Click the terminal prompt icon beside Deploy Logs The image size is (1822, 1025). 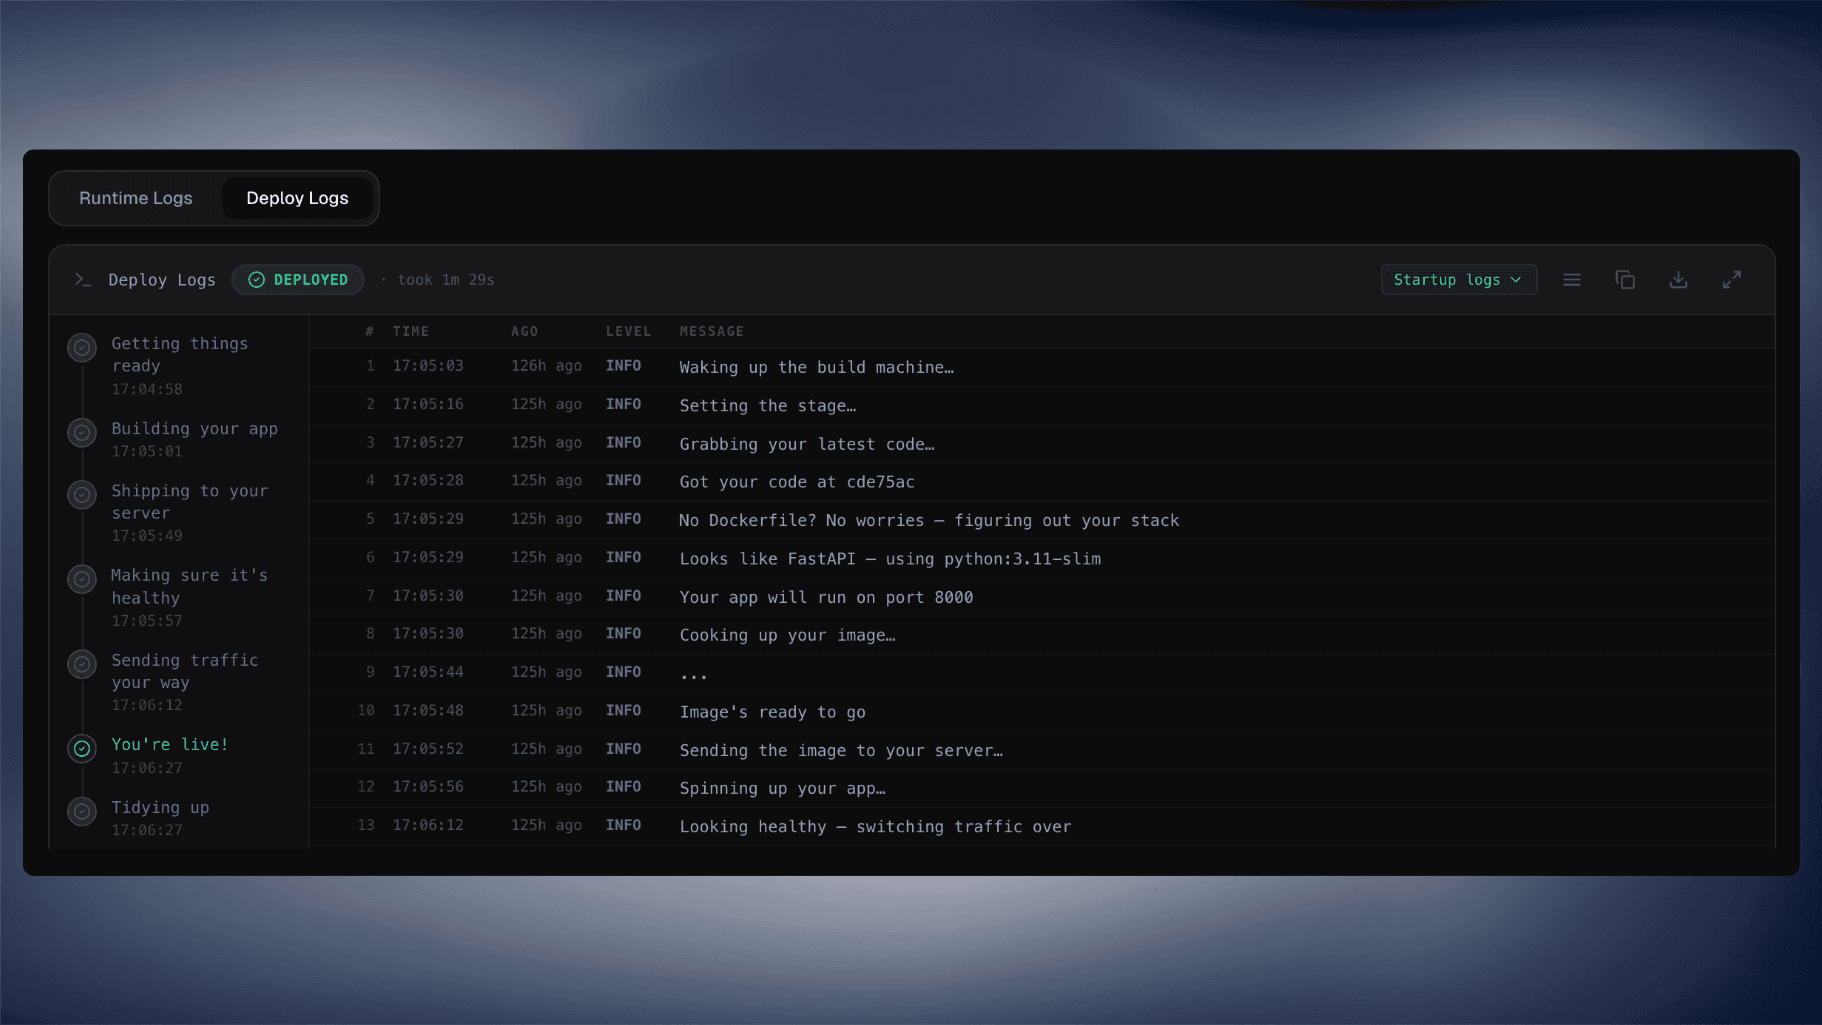[x=83, y=280]
